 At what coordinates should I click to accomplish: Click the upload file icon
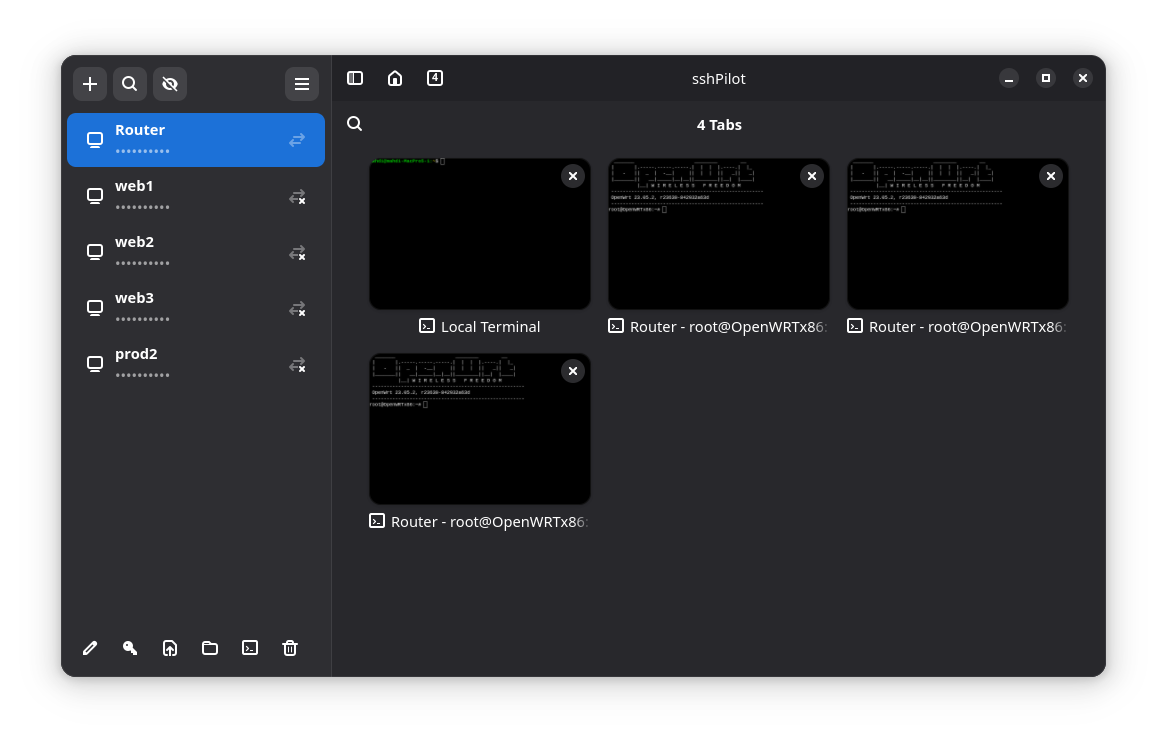click(170, 648)
